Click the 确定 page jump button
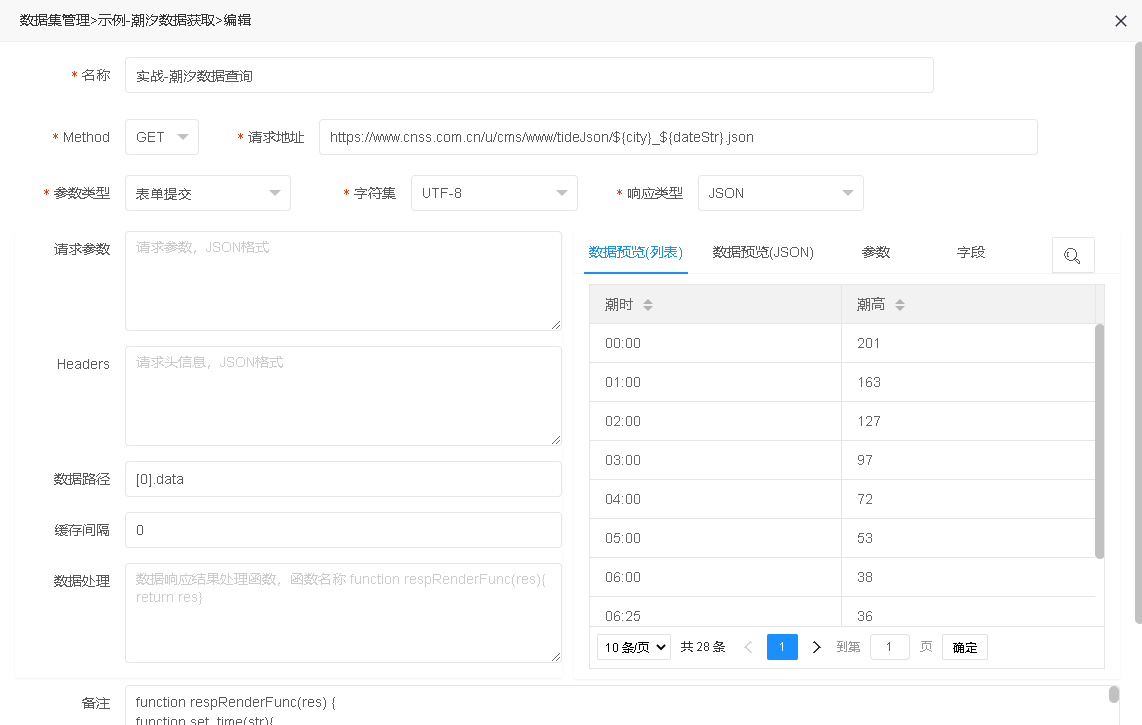The height and width of the screenshot is (725, 1142). pos(965,647)
